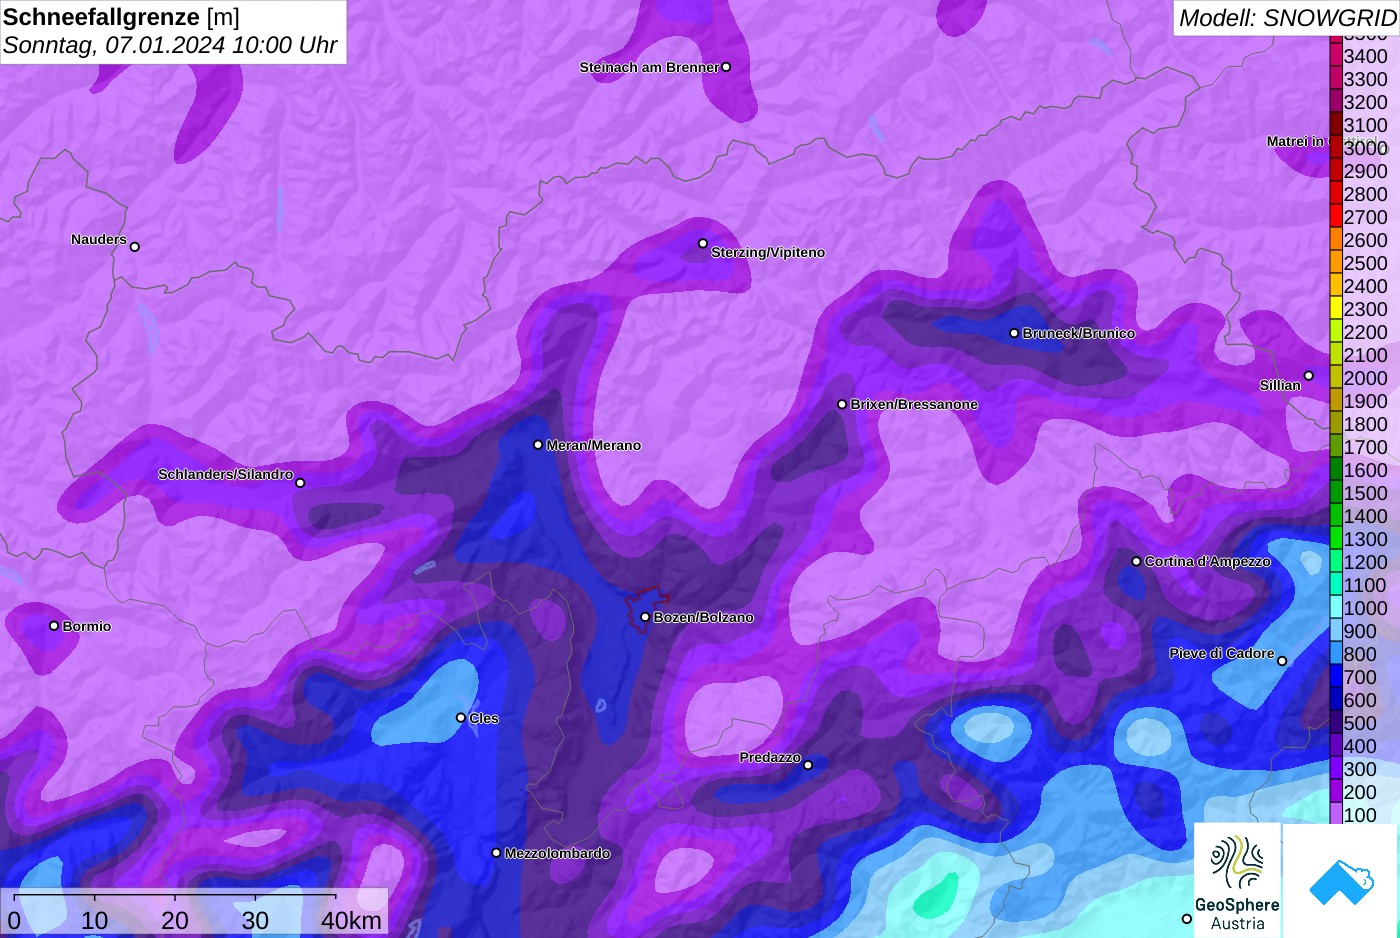This screenshot has height=938, width=1400.
Task: Select the Brixen/Bressanone marker dot
Action: [842, 404]
